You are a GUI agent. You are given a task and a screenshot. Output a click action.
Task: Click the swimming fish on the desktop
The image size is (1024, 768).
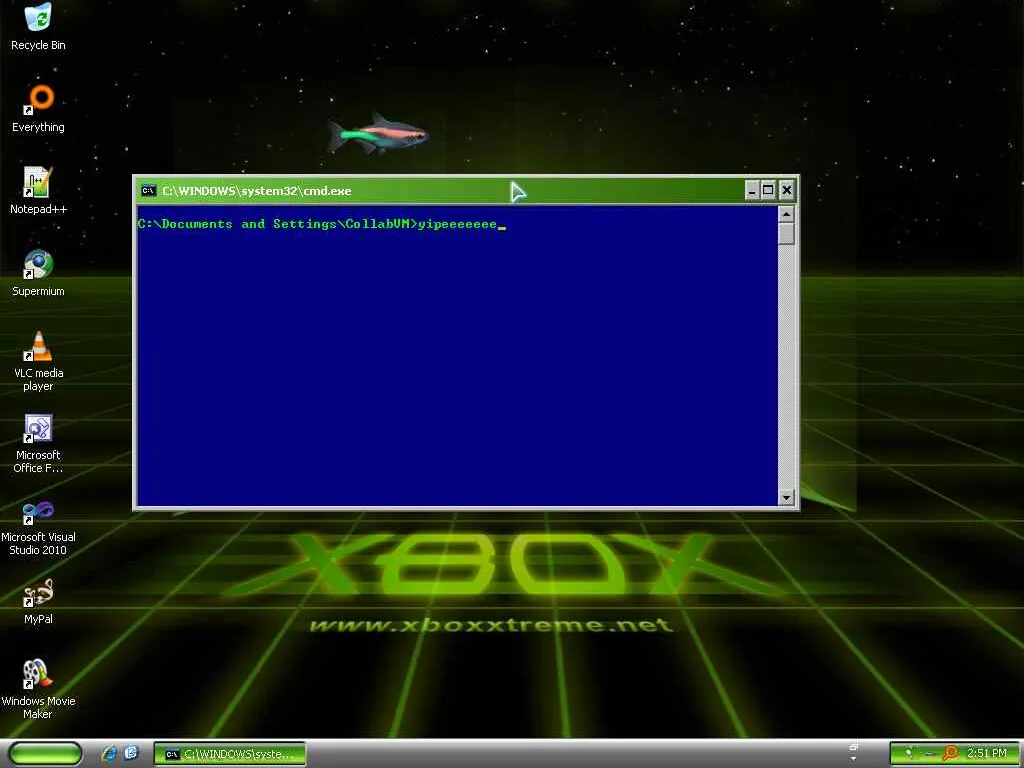(377, 134)
